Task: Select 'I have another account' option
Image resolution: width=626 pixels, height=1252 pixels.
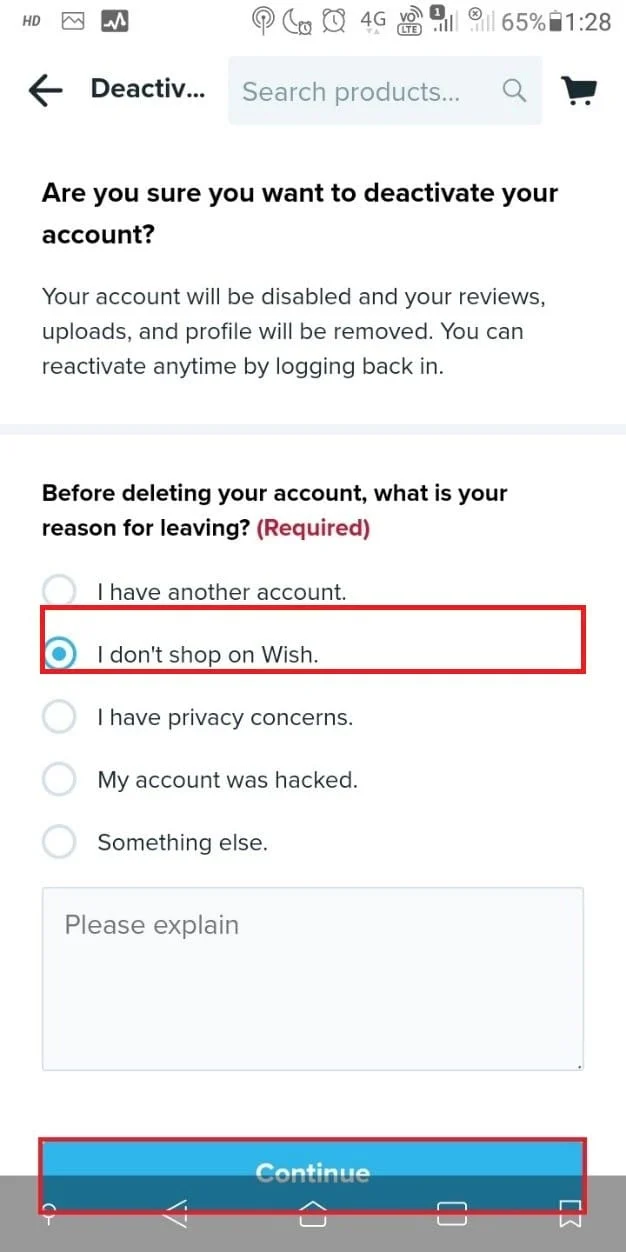Action: [x=59, y=591]
